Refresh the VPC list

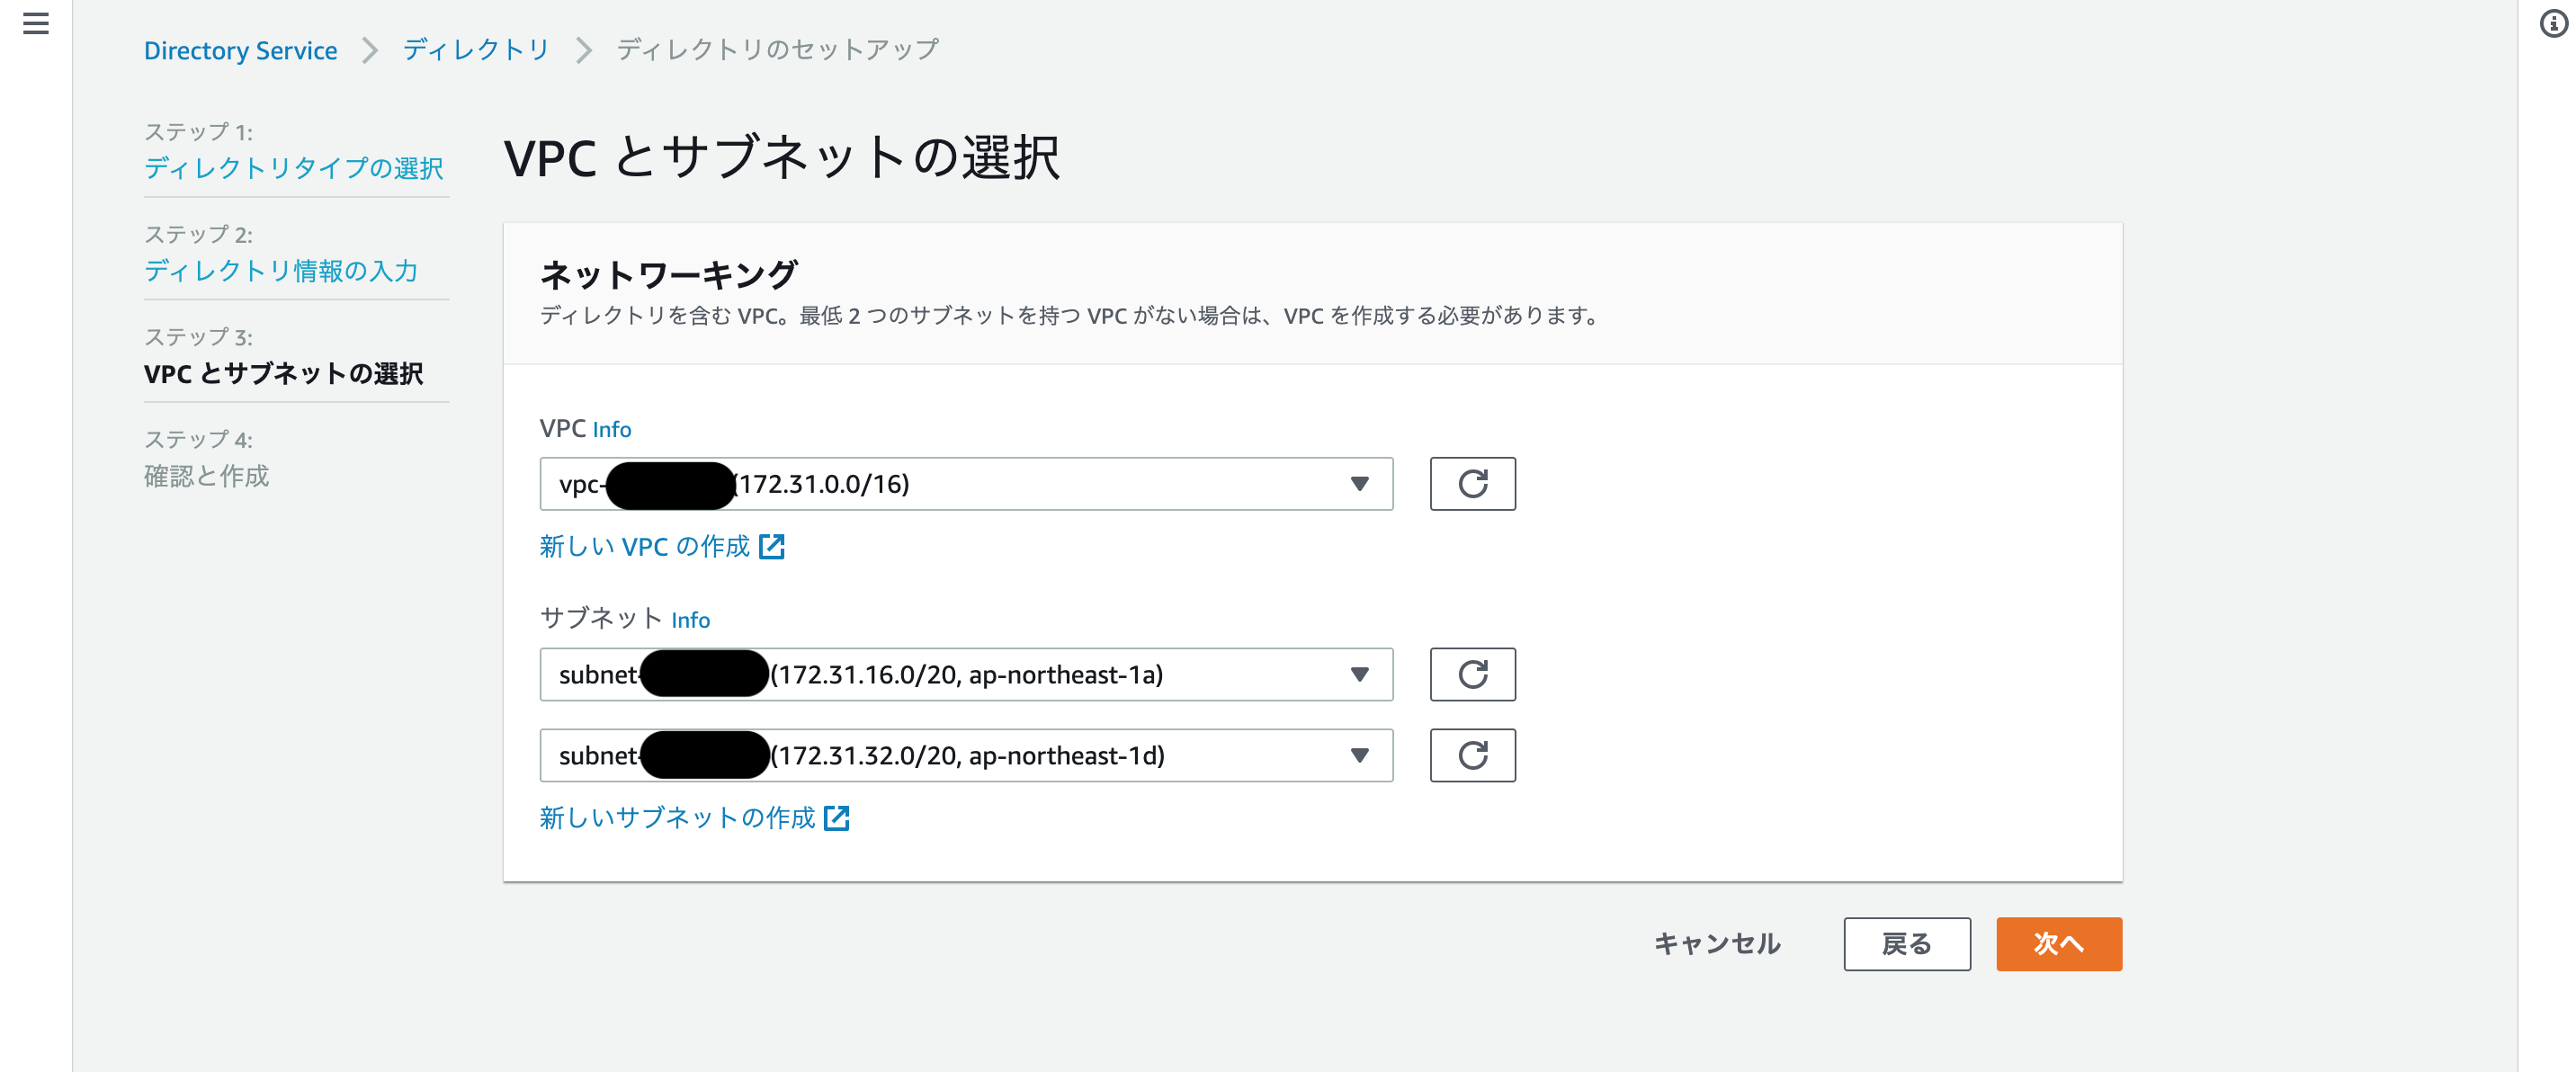tap(1472, 484)
